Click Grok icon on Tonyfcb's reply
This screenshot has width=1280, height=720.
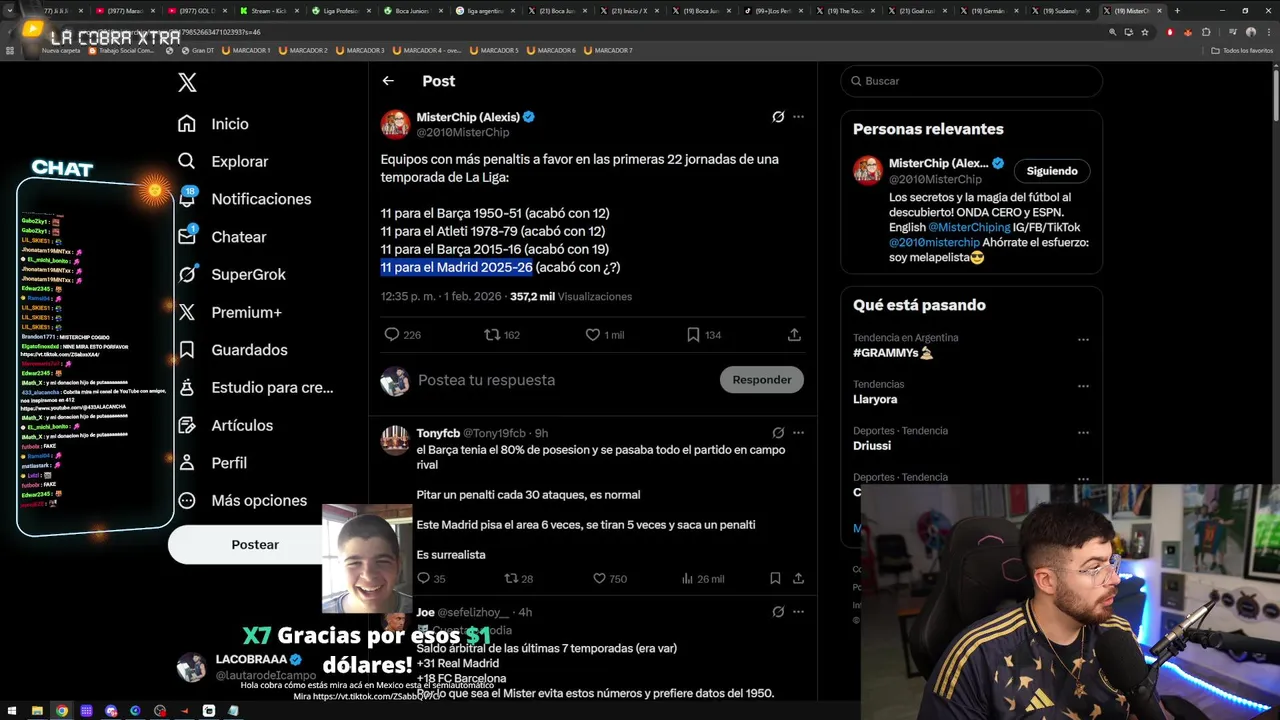[x=778, y=433]
